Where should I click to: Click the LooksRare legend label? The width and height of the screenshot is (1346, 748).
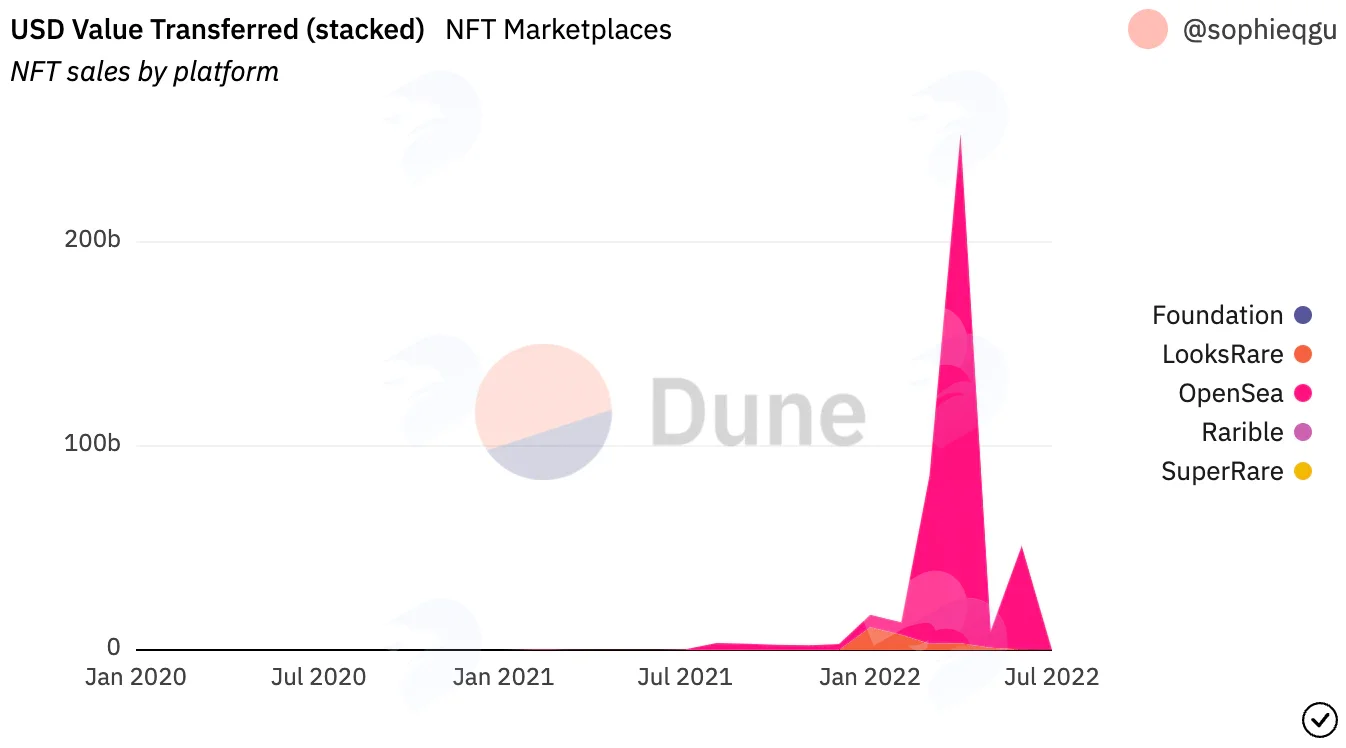1222,354
